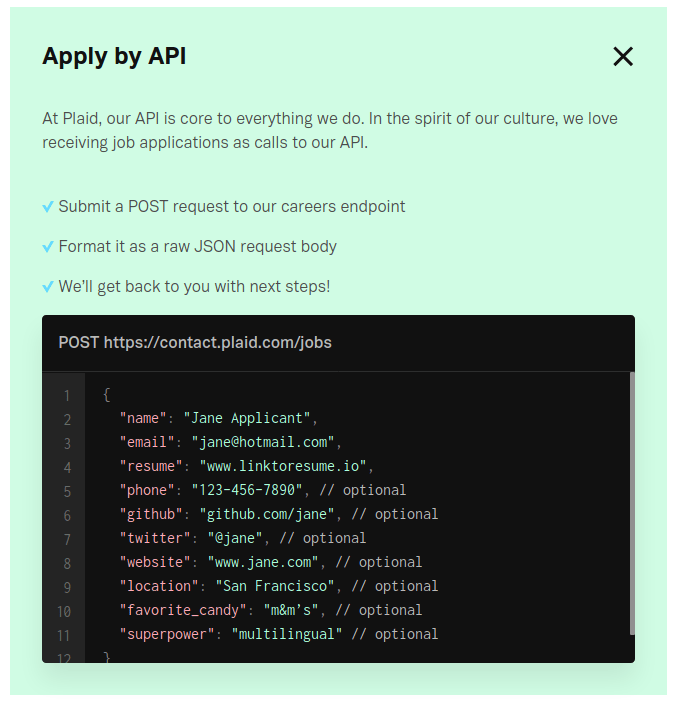The width and height of the screenshot is (677, 703).
Task: Click line number 10 in the code gutter
Action: 64,612
